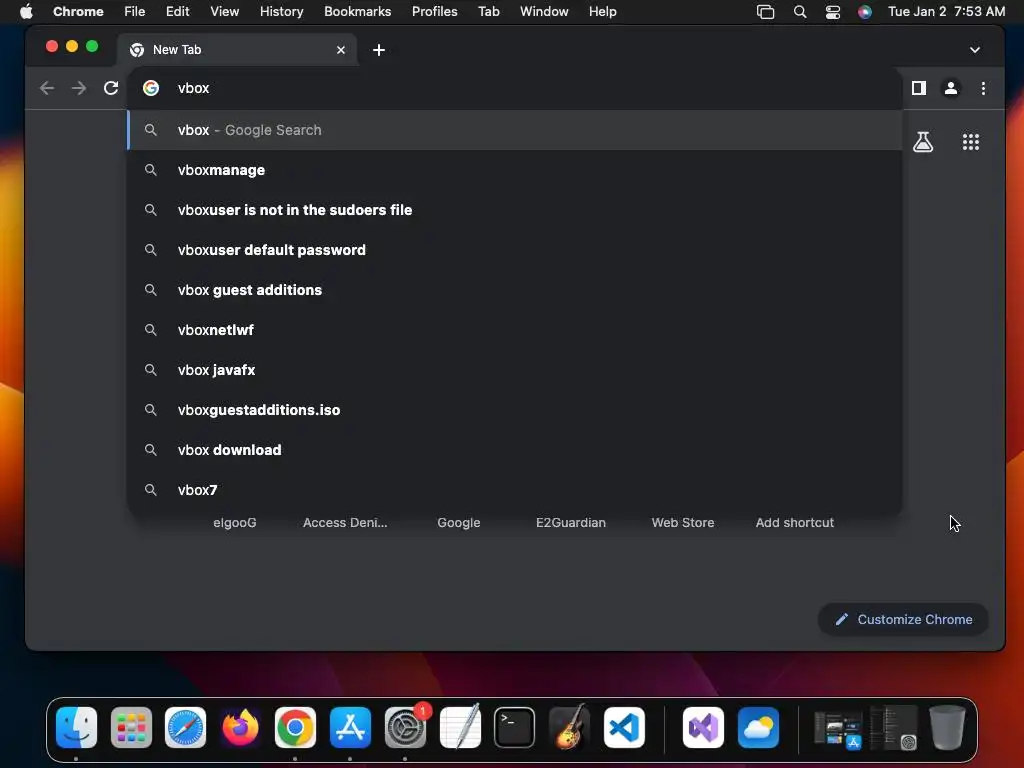Choose the 'vboxmanage' suggestion
Viewport: 1024px width, 768px height.
coord(515,170)
